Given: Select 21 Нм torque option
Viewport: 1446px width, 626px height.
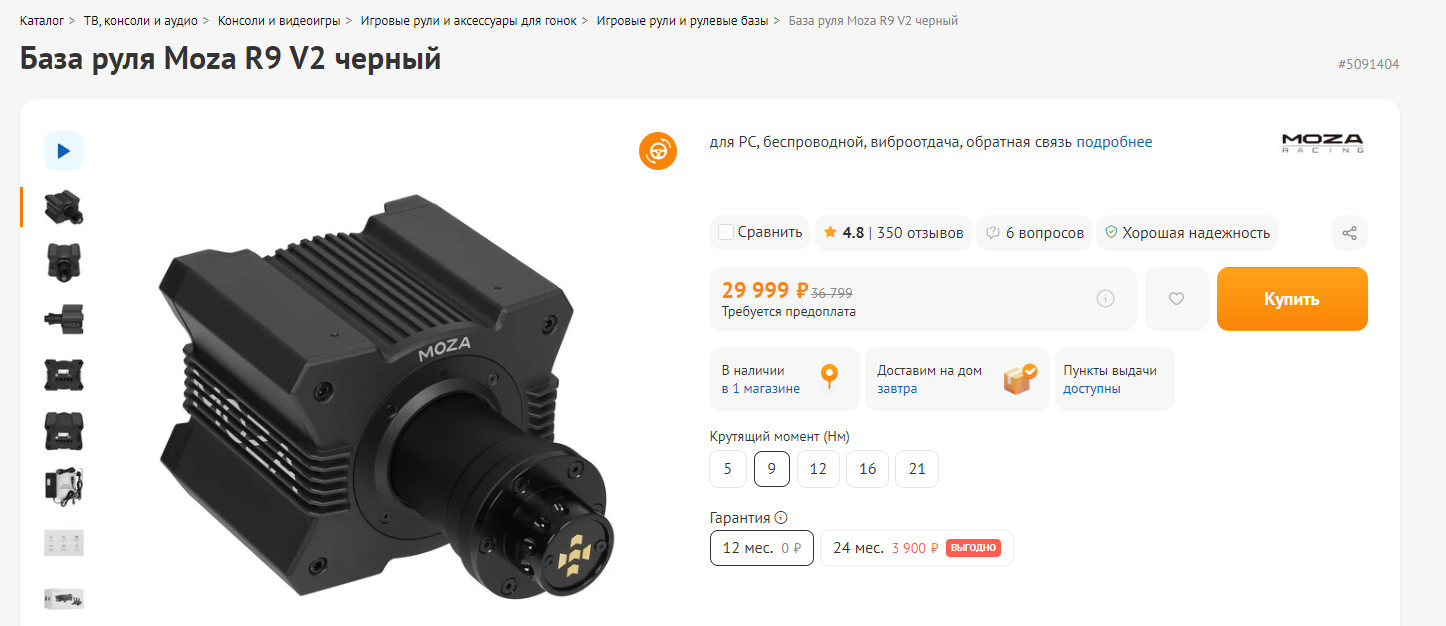Looking at the screenshot, I should (917, 469).
